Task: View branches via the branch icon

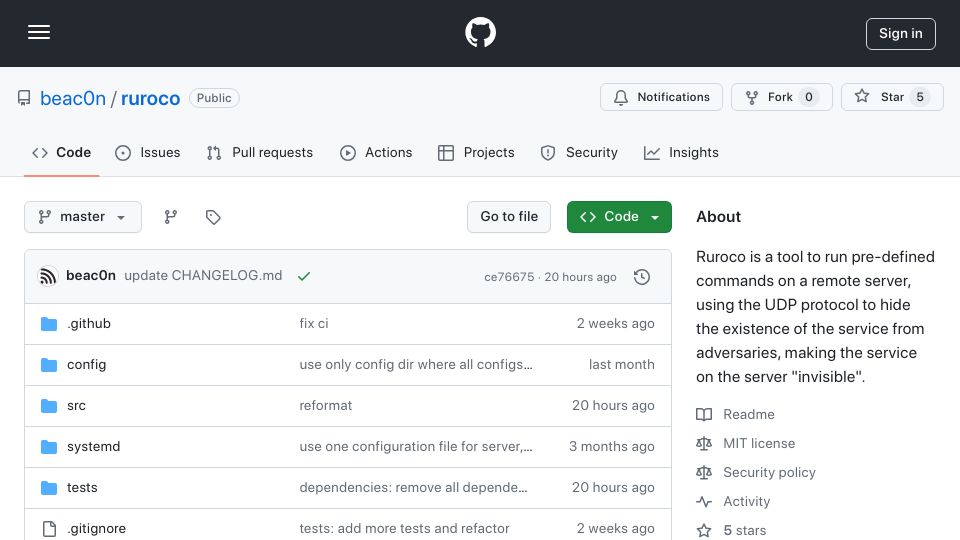Action: [x=171, y=217]
